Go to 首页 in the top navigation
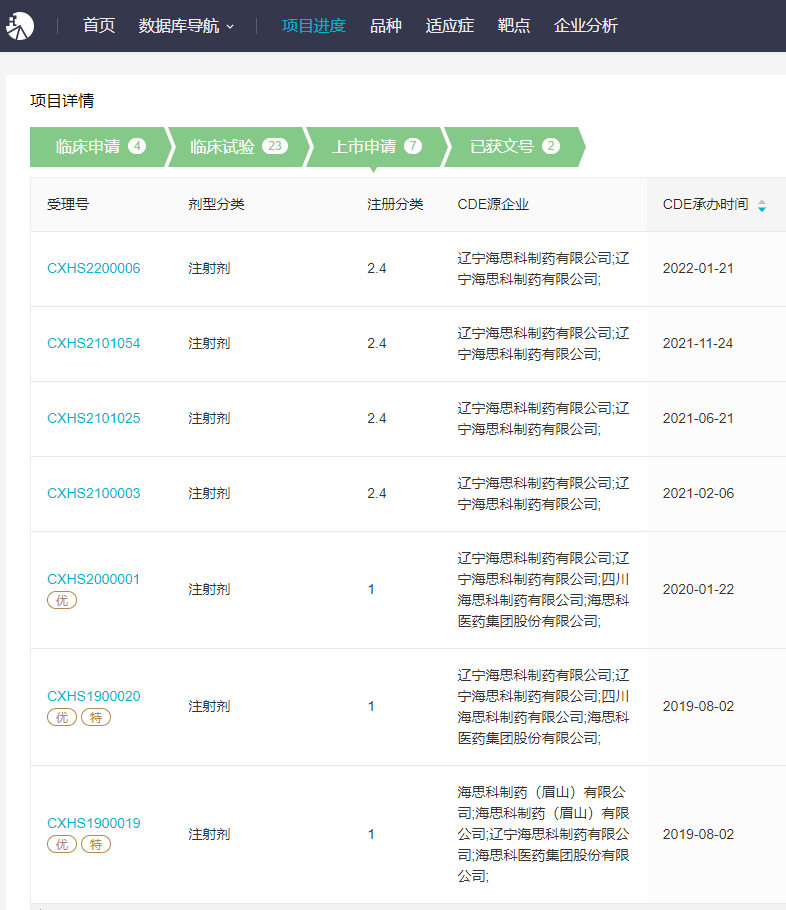 tap(99, 26)
